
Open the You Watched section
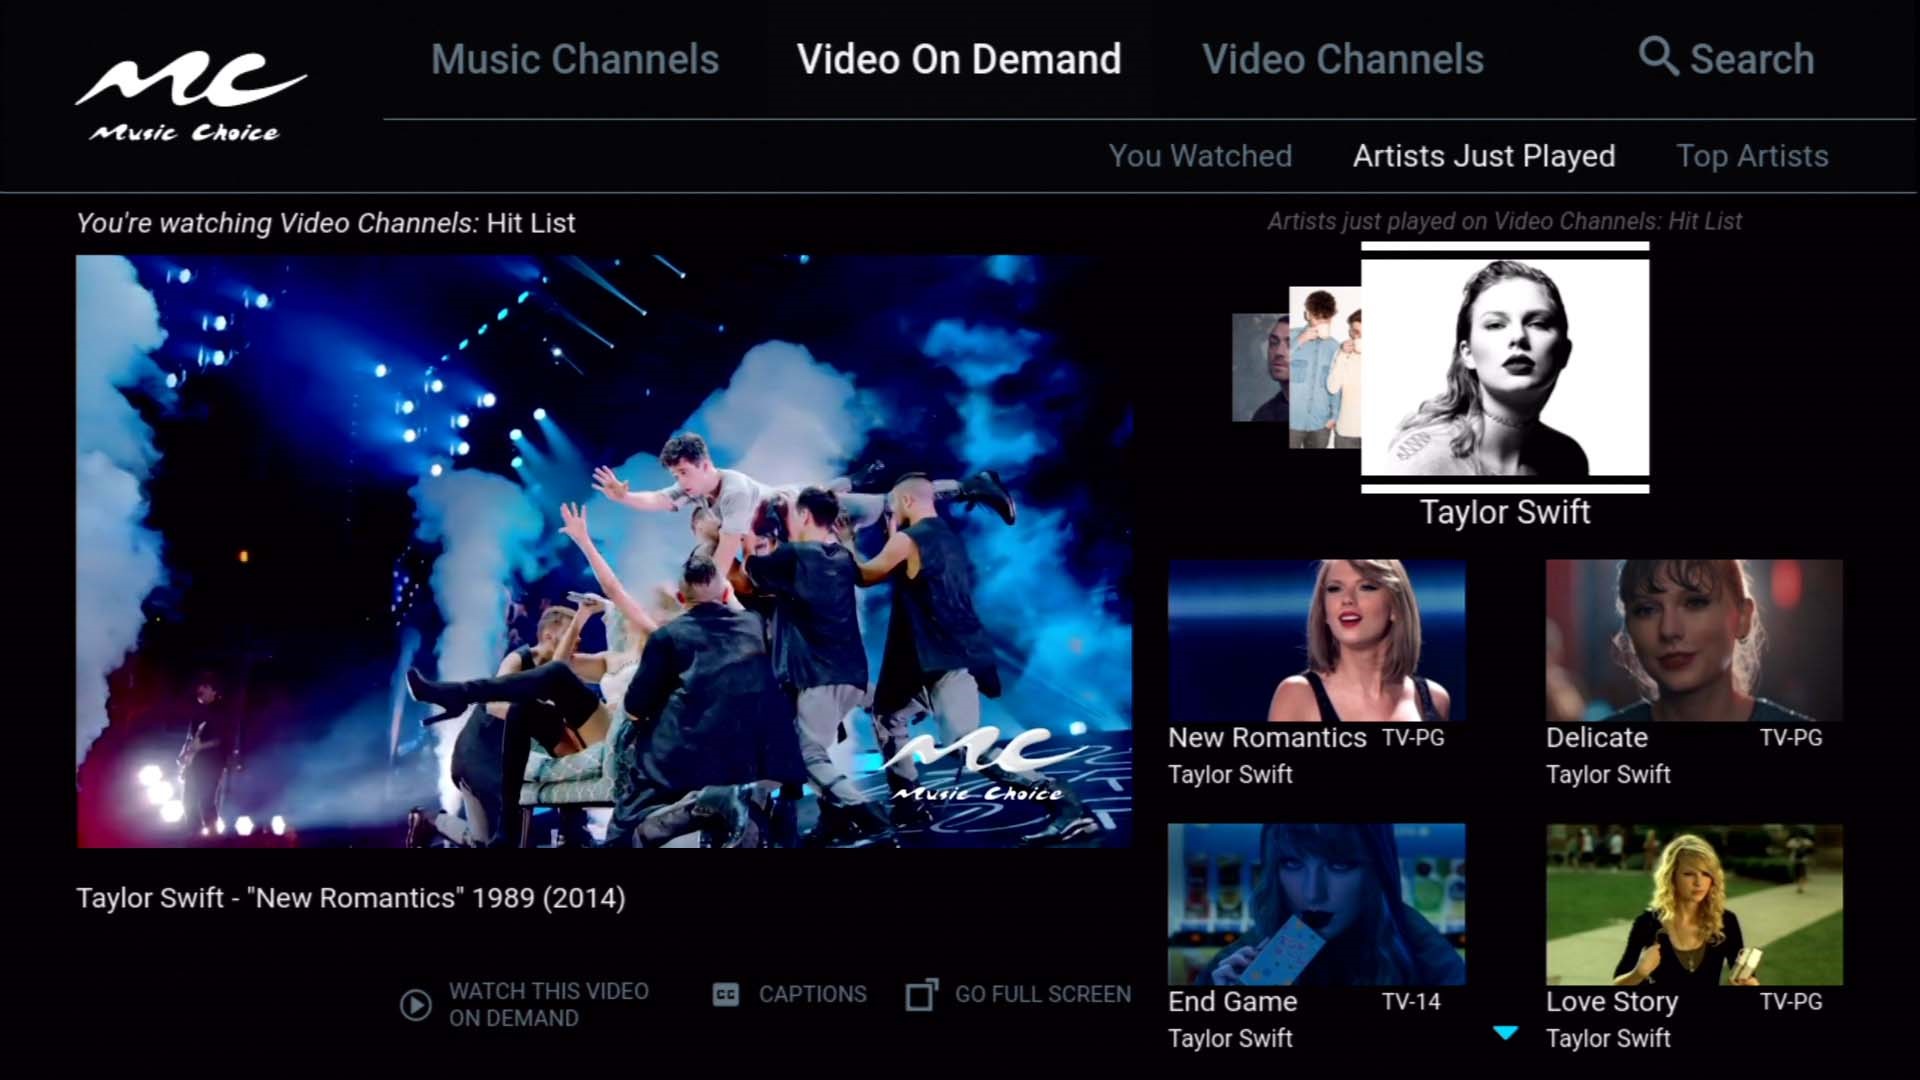[1200, 156]
